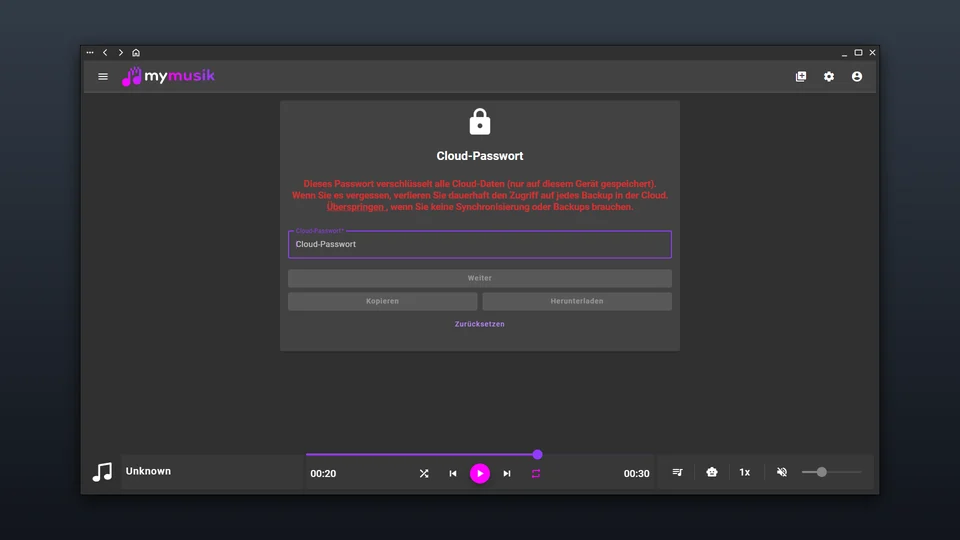The image size is (960, 540).
Task: Open the hamburger navigation menu
Action: point(103,77)
